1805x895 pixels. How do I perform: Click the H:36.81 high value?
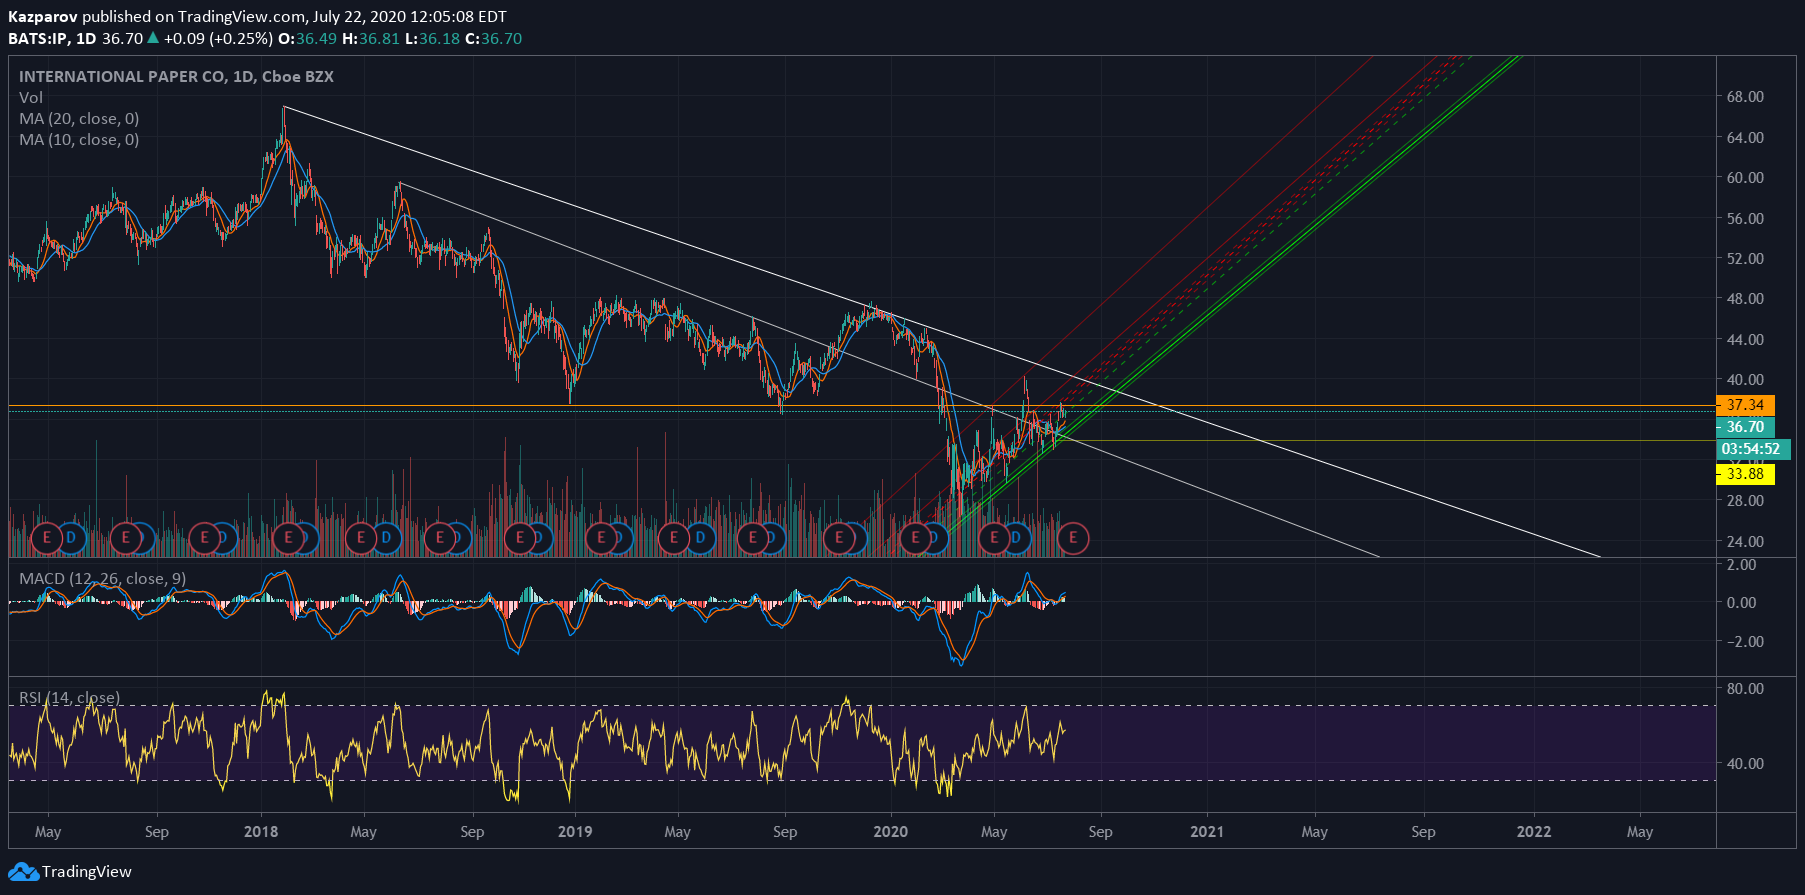click(371, 38)
